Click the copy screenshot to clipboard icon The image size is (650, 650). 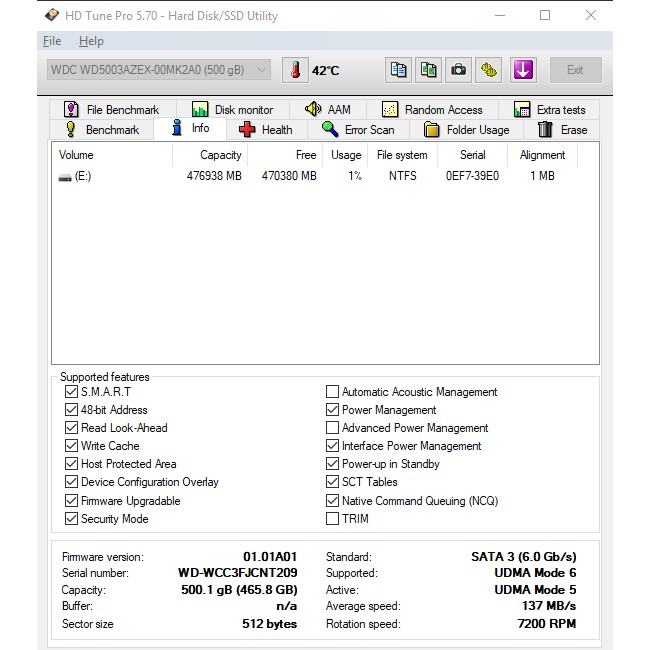(x=428, y=70)
